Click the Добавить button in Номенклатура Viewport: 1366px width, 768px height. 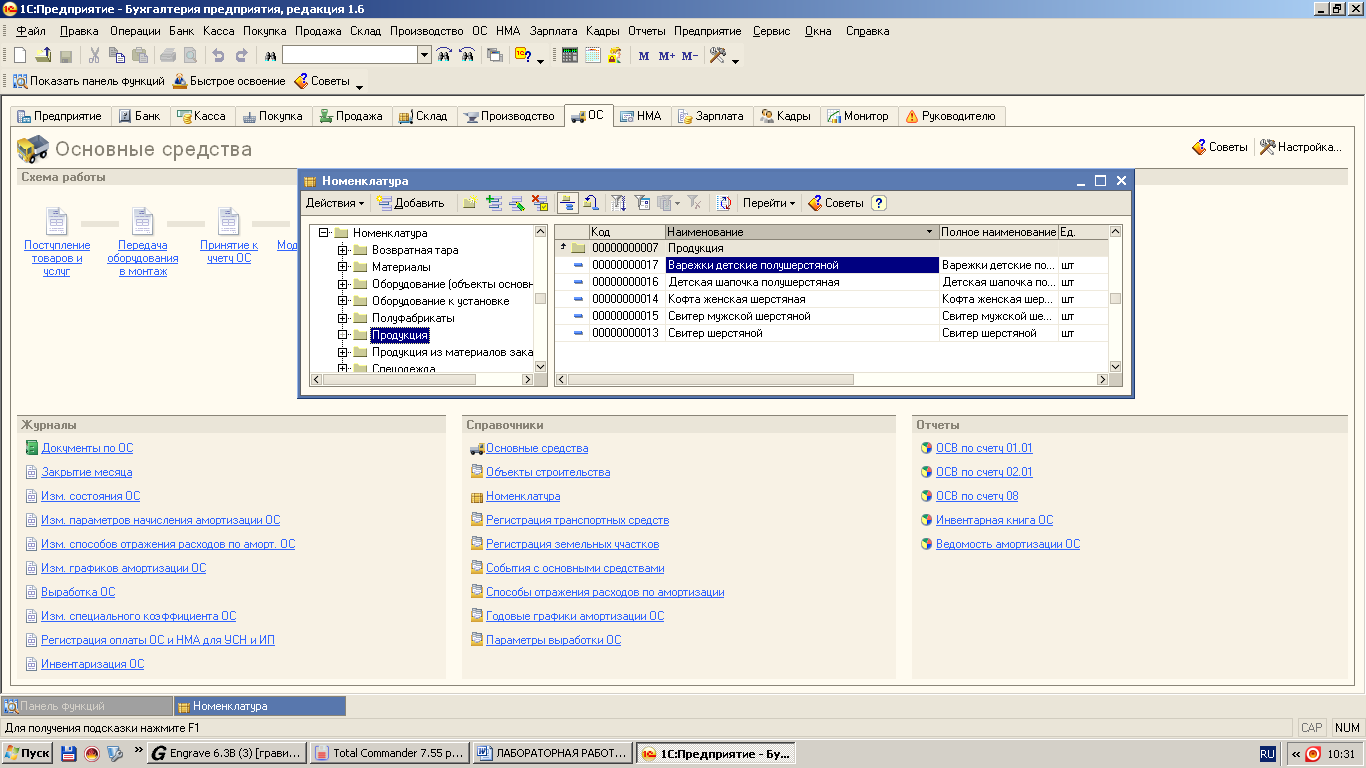pos(411,203)
